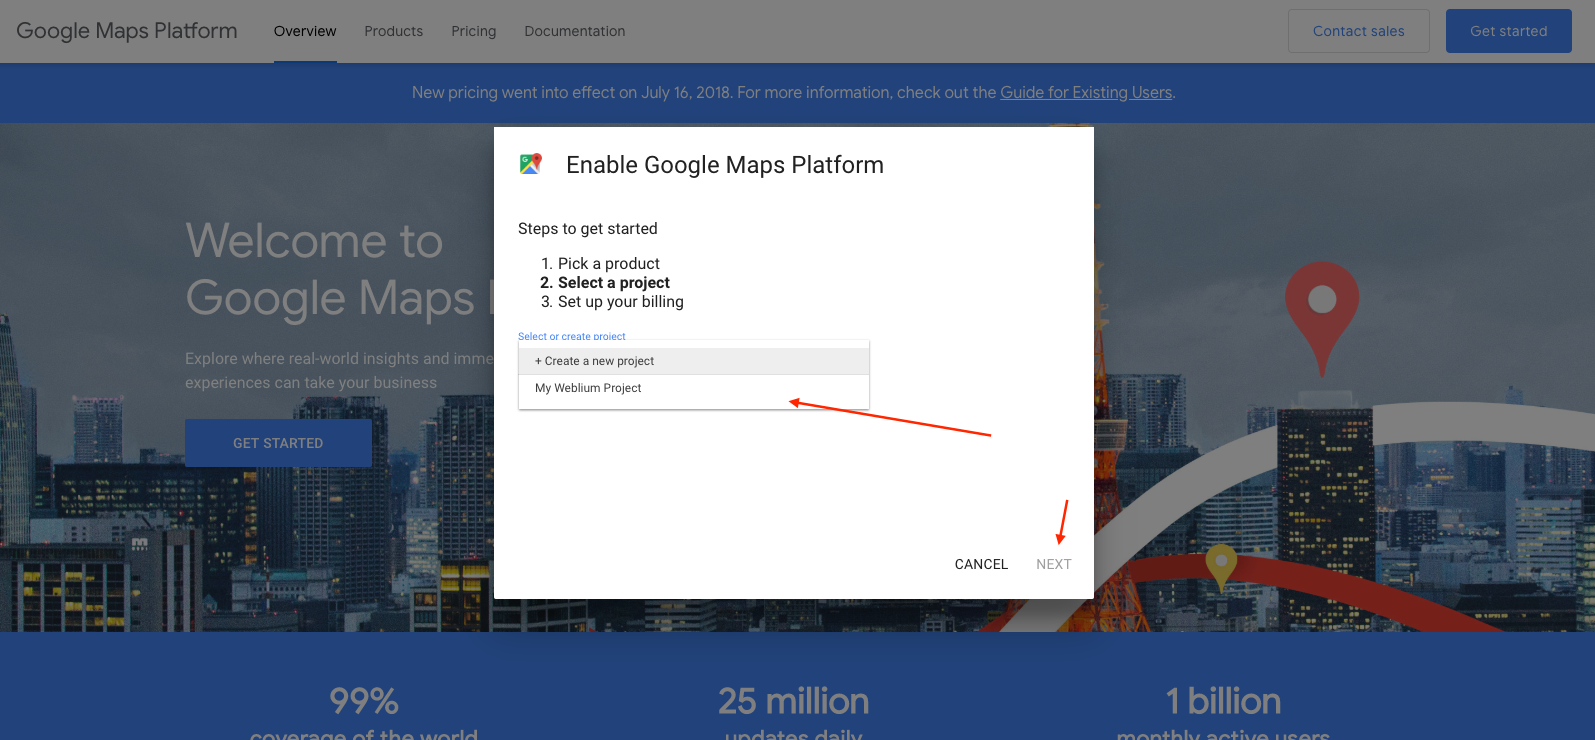Open the Products menu item
The width and height of the screenshot is (1595, 740).
coord(393,31)
